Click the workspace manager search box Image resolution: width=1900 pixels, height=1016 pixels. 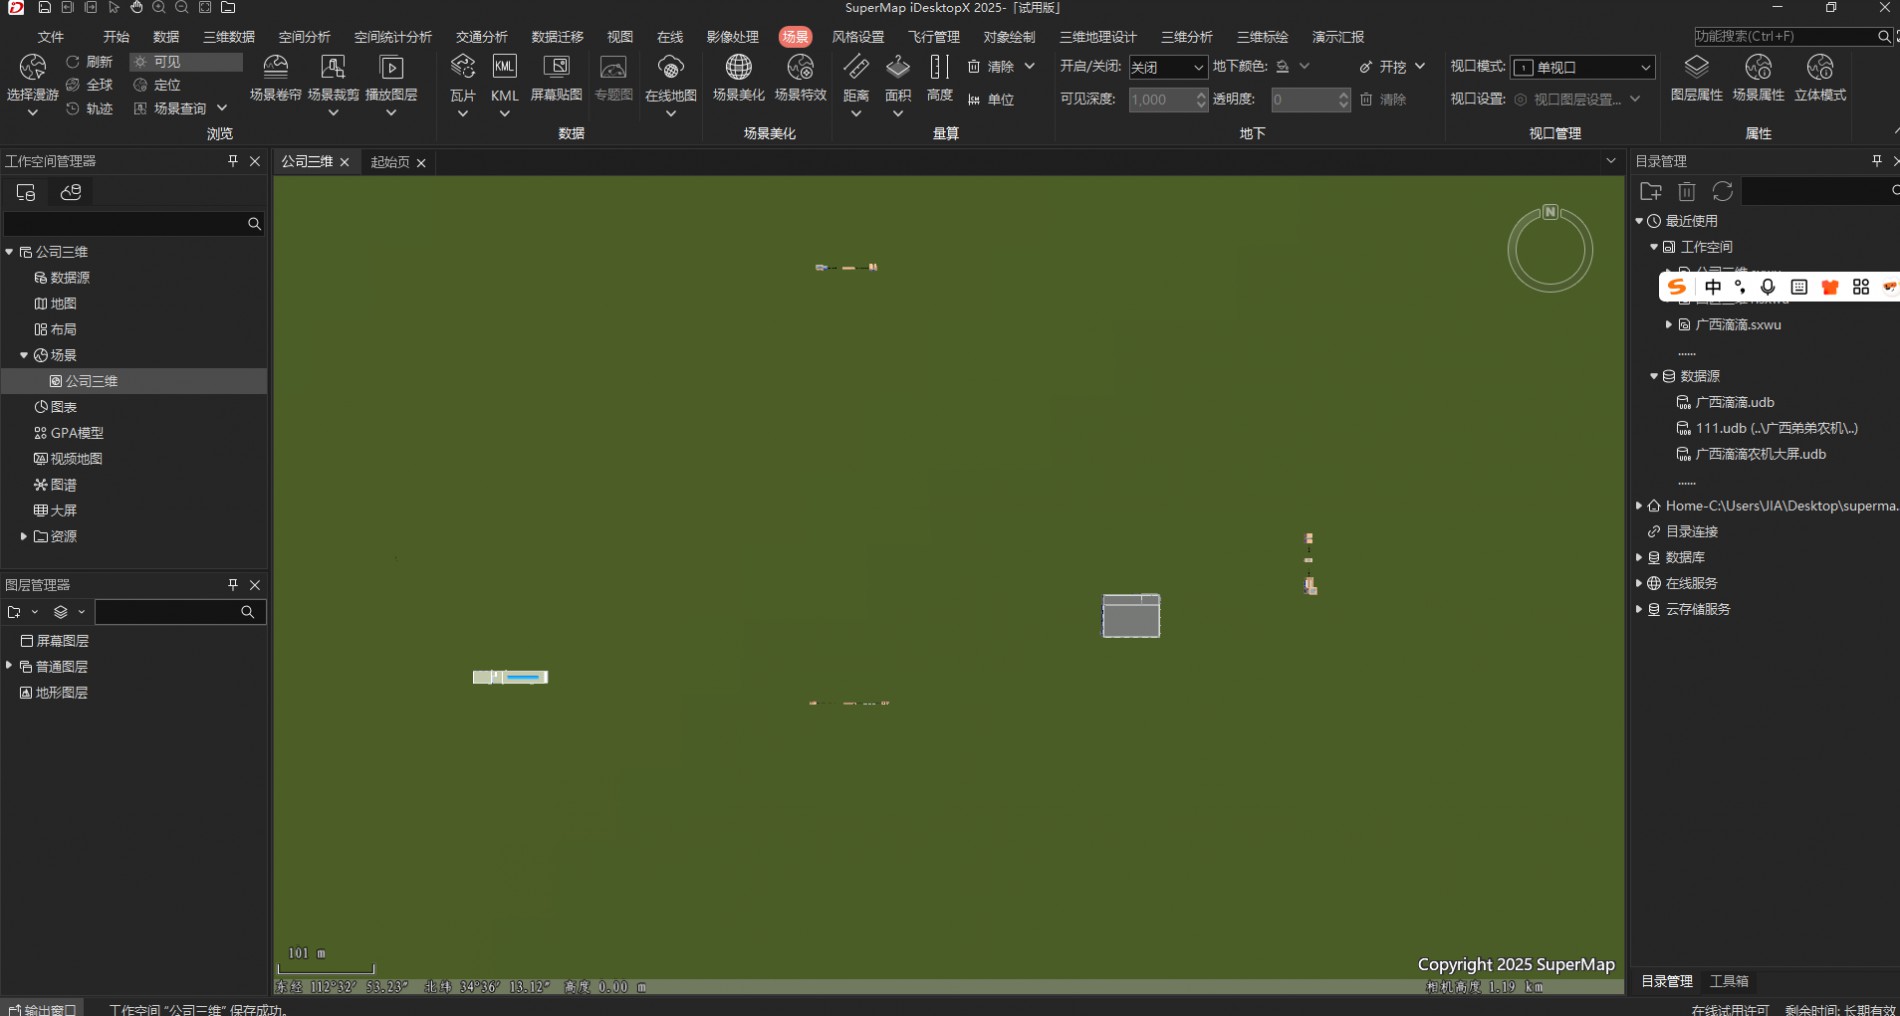tap(134, 224)
